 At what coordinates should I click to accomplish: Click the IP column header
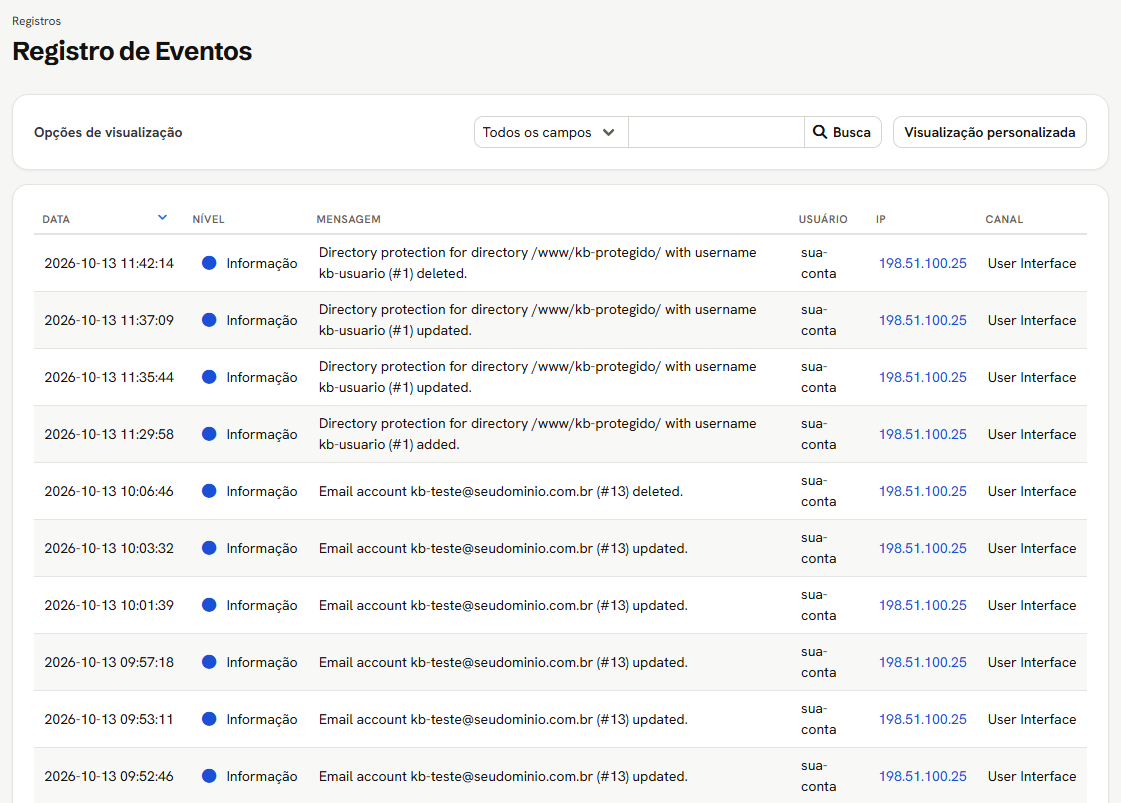click(x=881, y=220)
